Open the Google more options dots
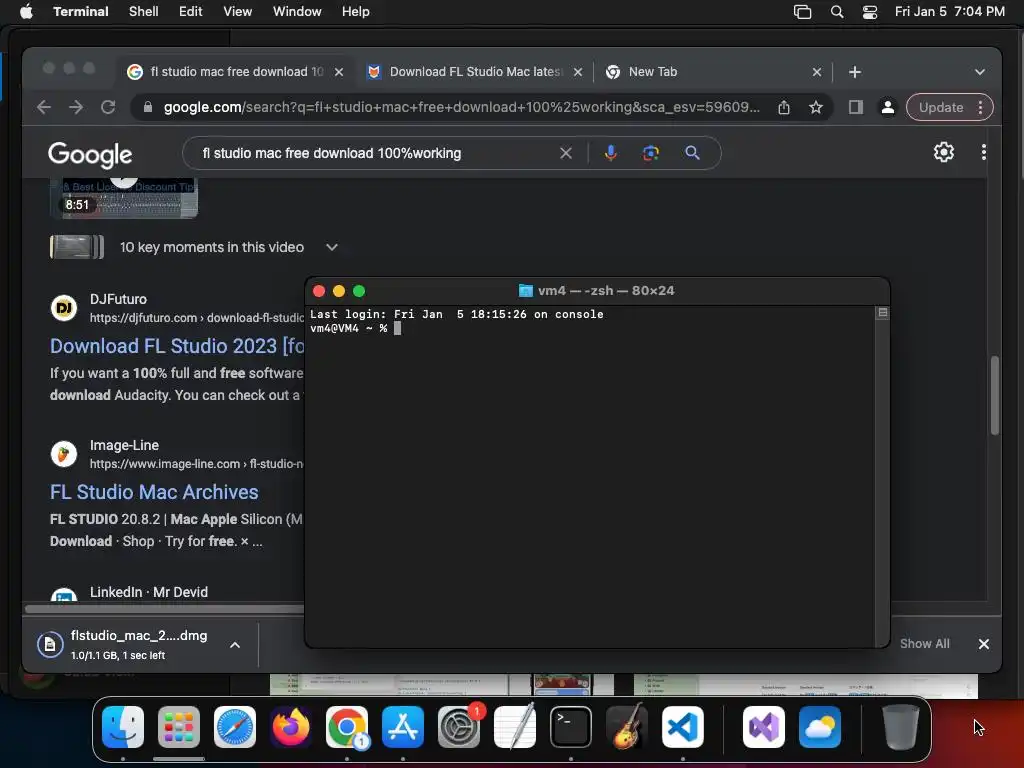The height and width of the screenshot is (768, 1024). pyautogui.click(x=984, y=152)
